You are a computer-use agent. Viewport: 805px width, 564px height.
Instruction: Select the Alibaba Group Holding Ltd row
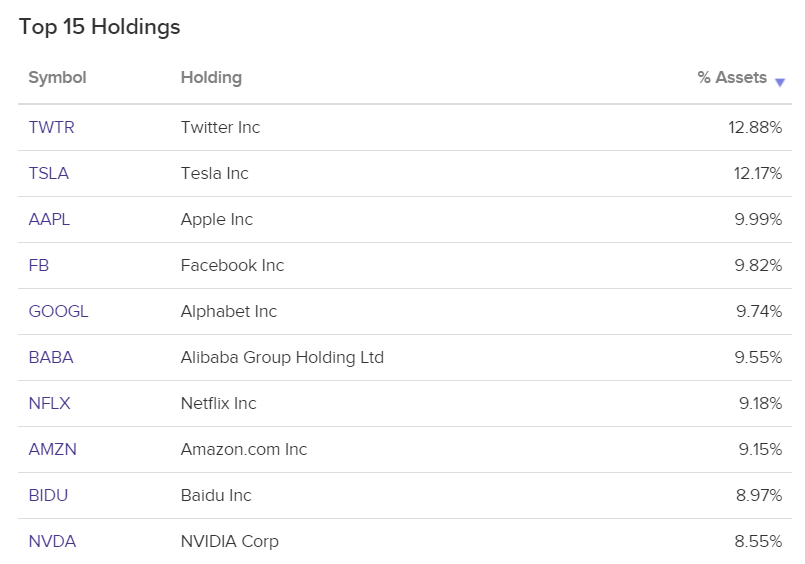click(x=405, y=357)
